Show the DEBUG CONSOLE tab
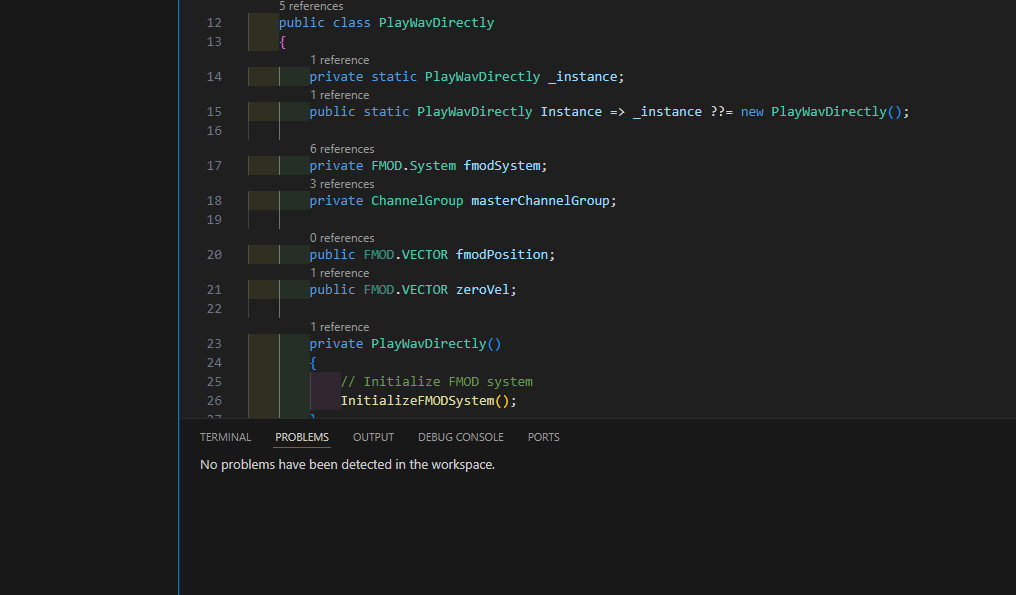This screenshot has height=595, width=1016. coord(460,437)
